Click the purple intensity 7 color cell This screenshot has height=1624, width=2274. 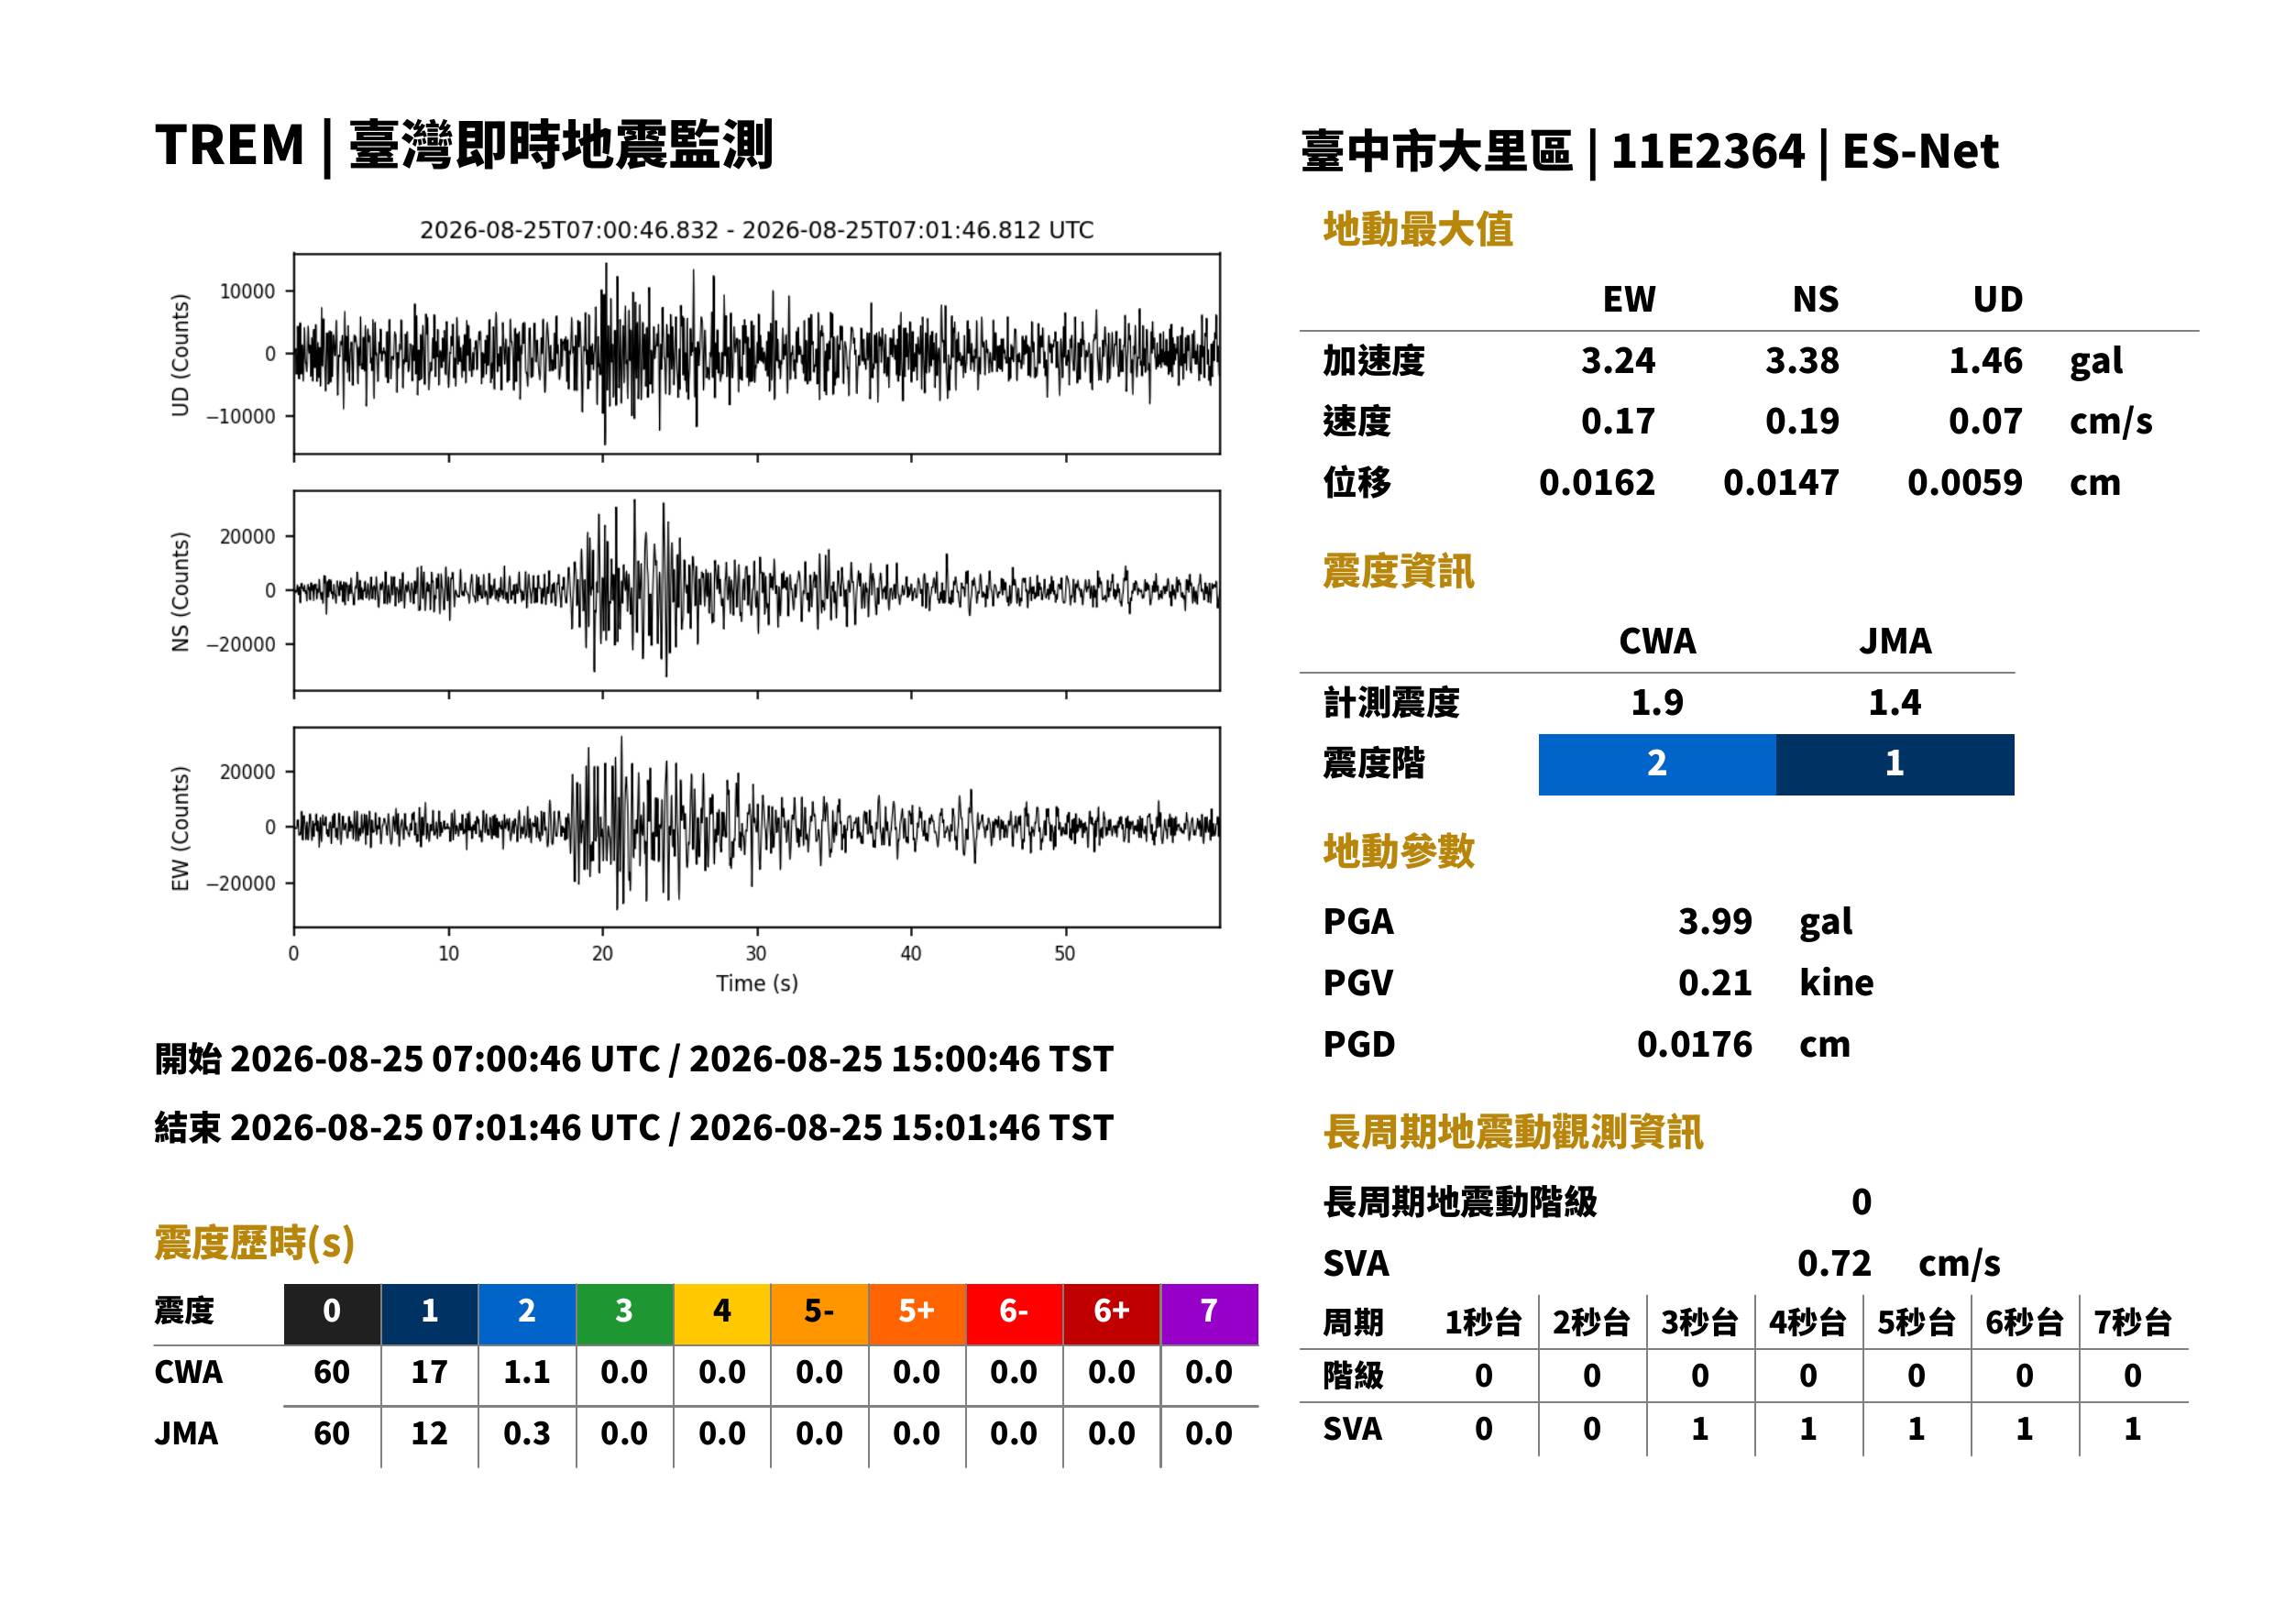(1209, 1314)
